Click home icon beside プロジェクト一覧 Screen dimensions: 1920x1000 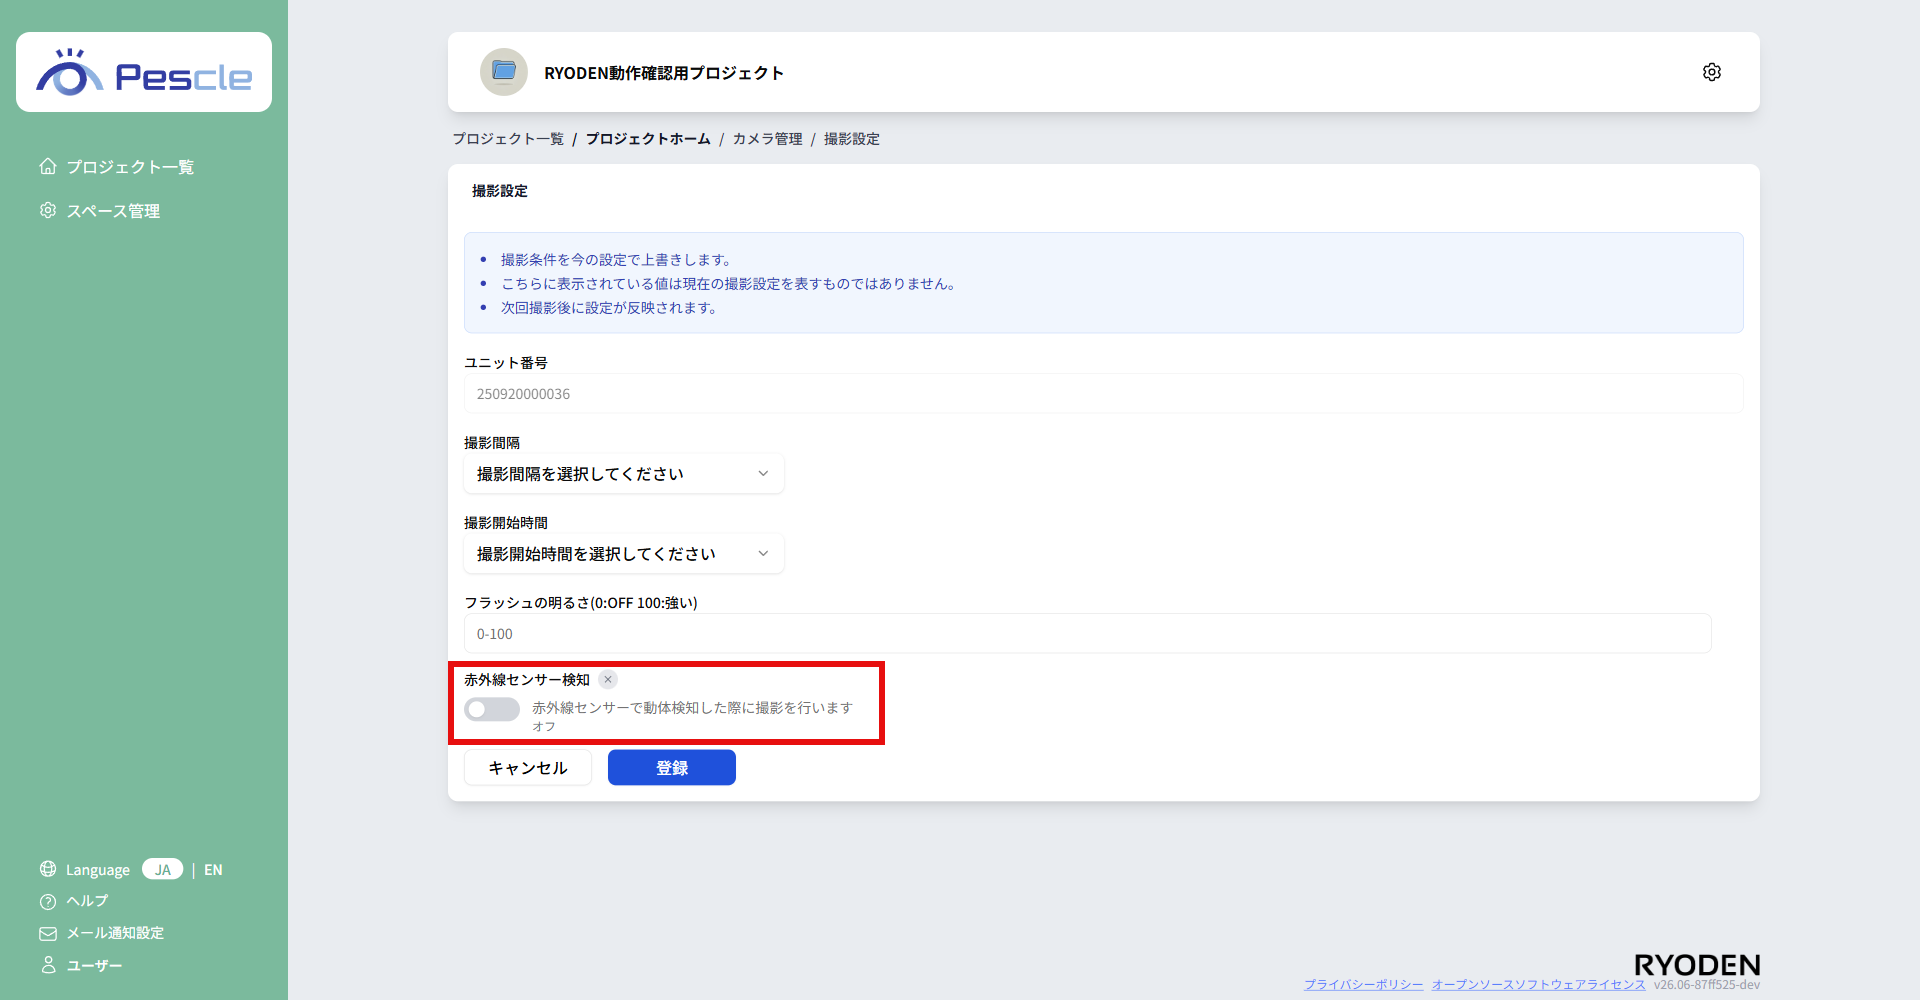click(48, 166)
